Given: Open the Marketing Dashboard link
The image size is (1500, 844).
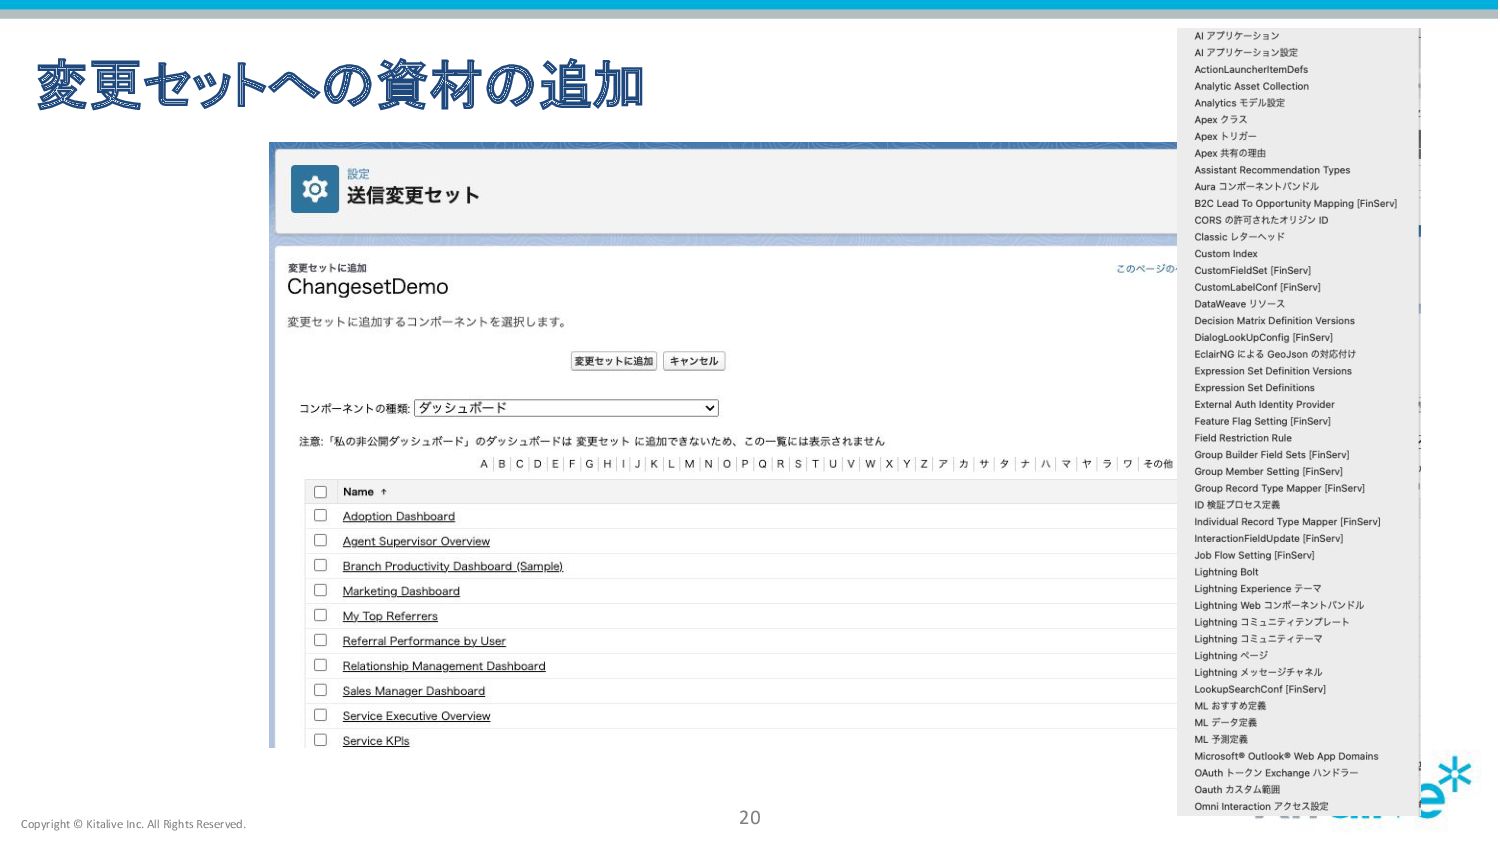Looking at the screenshot, I should (x=401, y=592).
